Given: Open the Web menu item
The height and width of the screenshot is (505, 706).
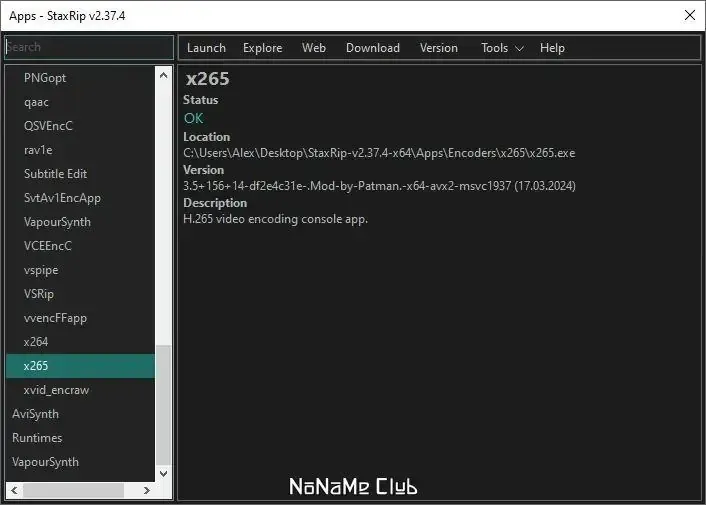Looking at the screenshot, I should (314, 48).
